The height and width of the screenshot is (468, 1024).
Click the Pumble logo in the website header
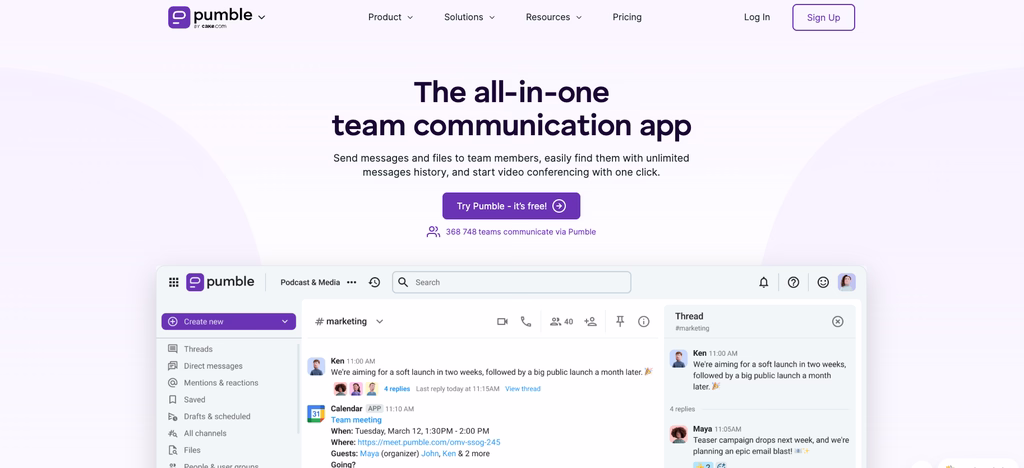210,17
